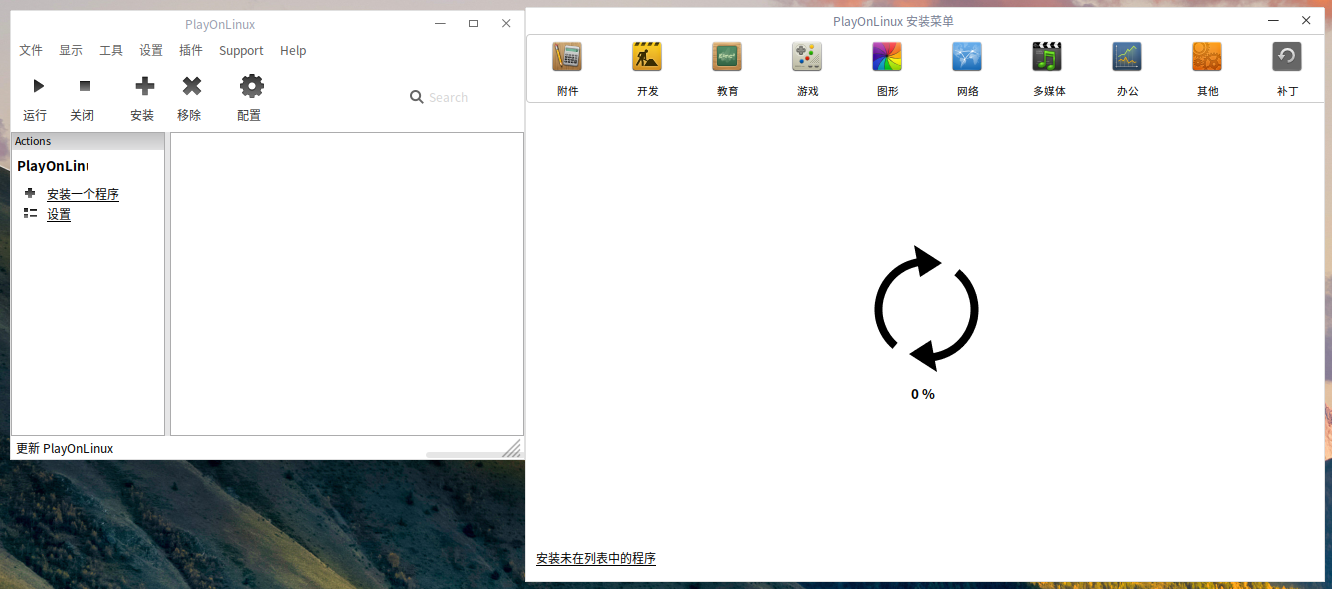Click the plus icon beside 安装一个程序

click(30, 192)
